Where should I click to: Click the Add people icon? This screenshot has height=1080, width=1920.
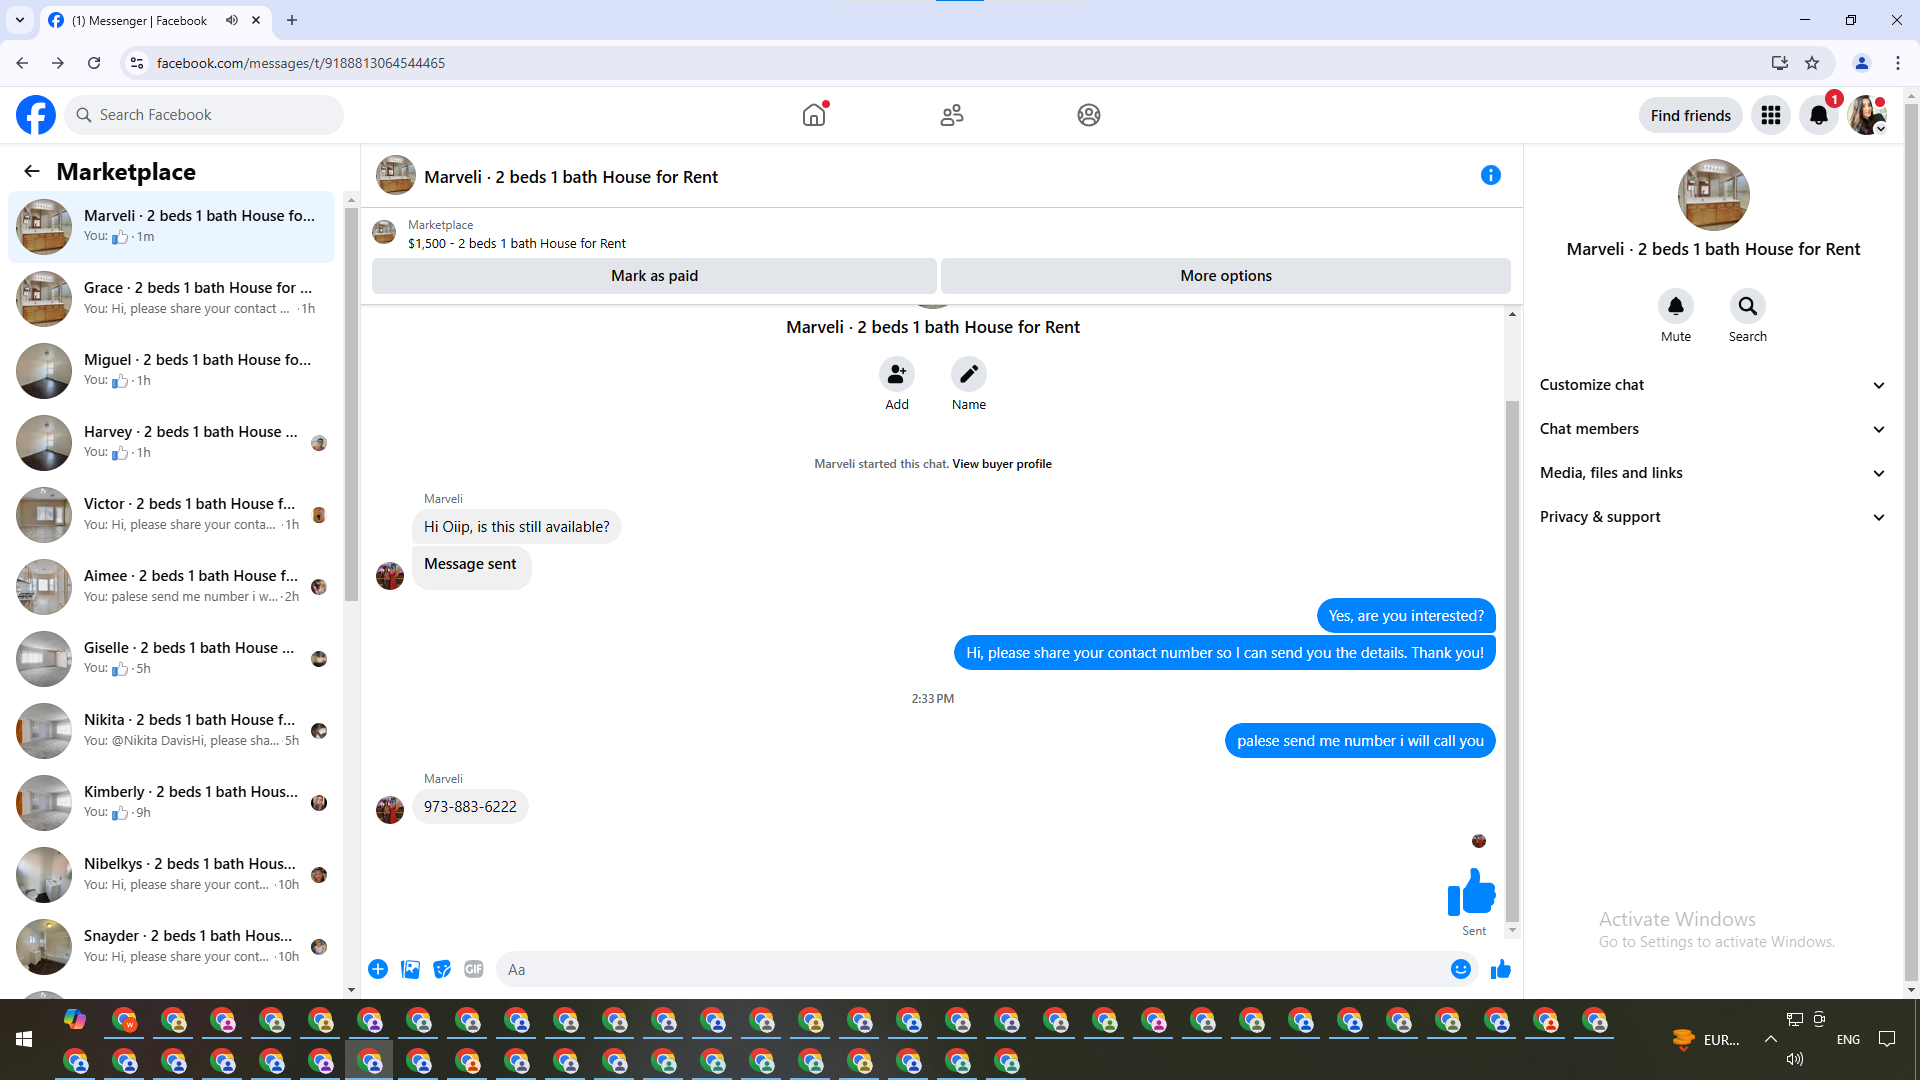point(896,374)
